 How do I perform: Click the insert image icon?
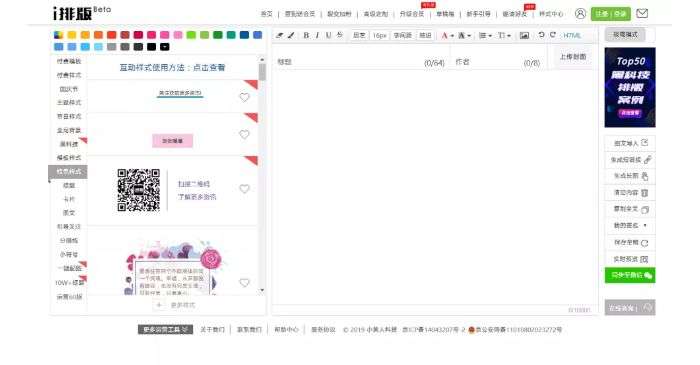tap(525, 35)
